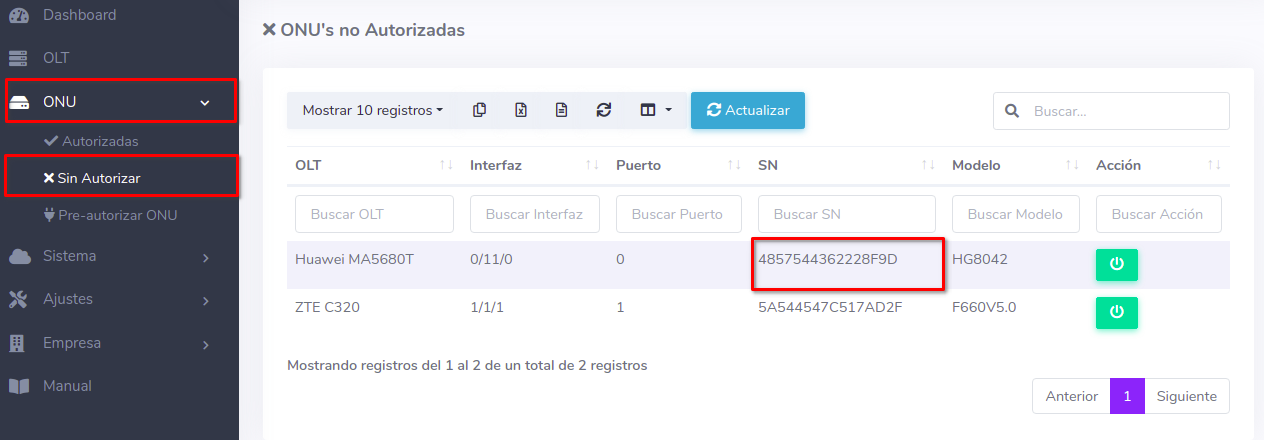Authorize the Huawei MA5680T ONU power button
1264x440 pixels.
click(1116, 265)
